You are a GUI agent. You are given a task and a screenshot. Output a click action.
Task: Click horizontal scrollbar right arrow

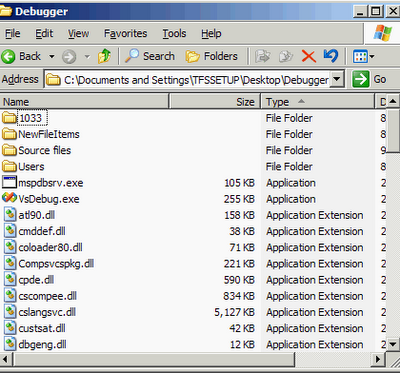(x=378, y=359)
